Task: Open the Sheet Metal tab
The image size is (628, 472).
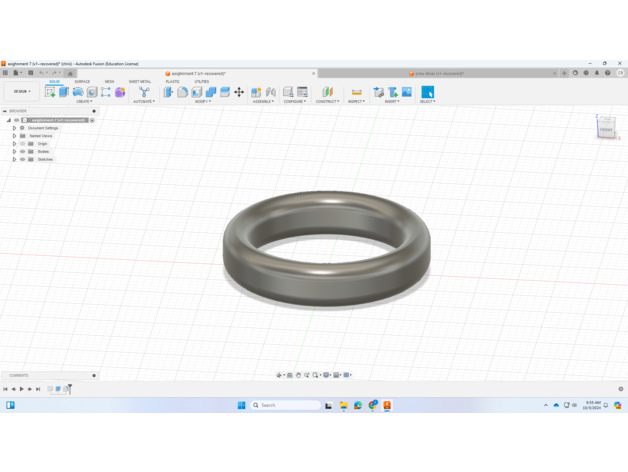Action: tap(140, 82)
